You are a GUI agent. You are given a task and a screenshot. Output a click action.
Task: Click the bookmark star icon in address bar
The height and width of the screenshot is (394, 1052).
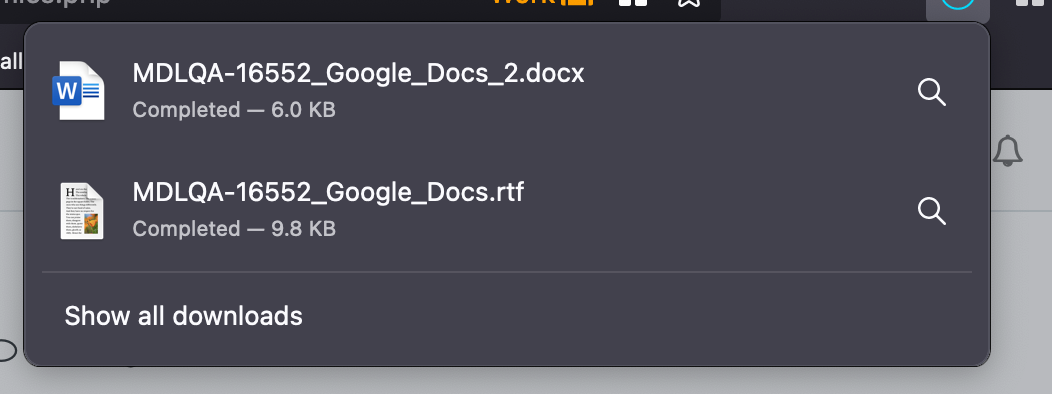pyautogui.click(x=688, y=3)
